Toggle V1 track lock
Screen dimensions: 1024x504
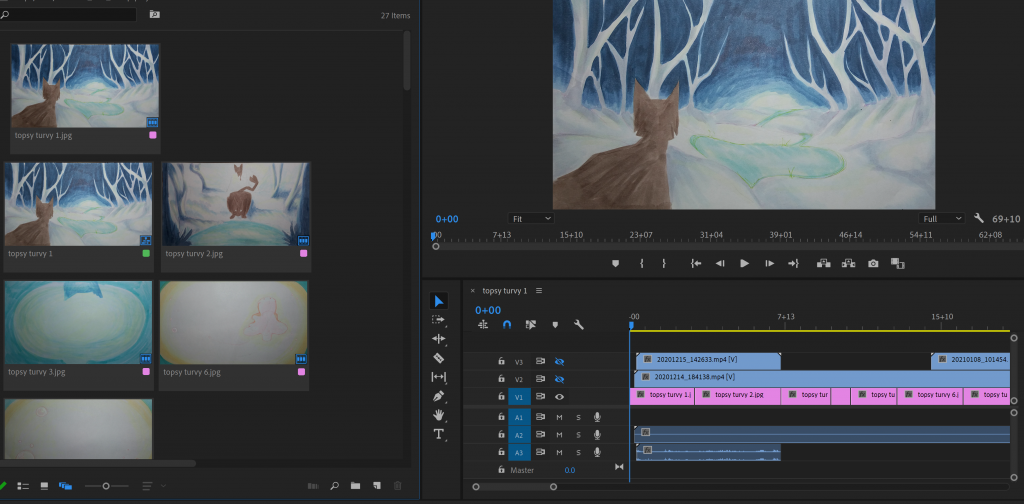502,396
